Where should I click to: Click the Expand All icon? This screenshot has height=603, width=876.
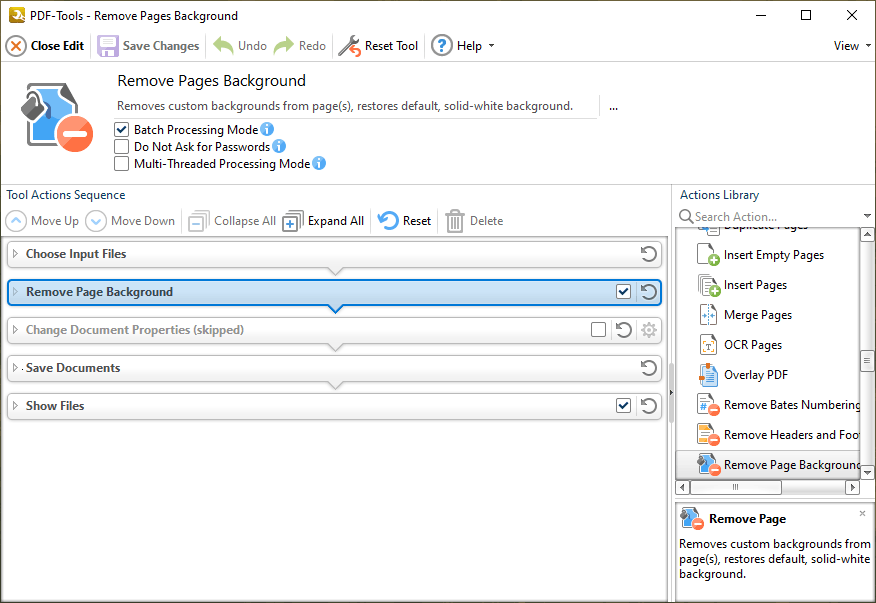coord(292,221)
